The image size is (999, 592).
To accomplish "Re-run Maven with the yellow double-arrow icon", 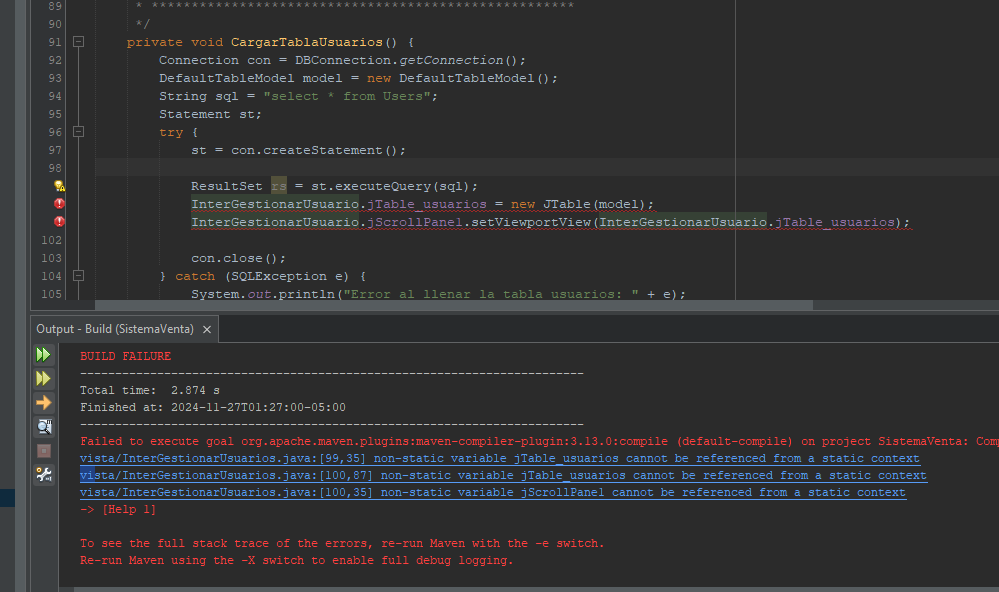I will click(42, 378).
